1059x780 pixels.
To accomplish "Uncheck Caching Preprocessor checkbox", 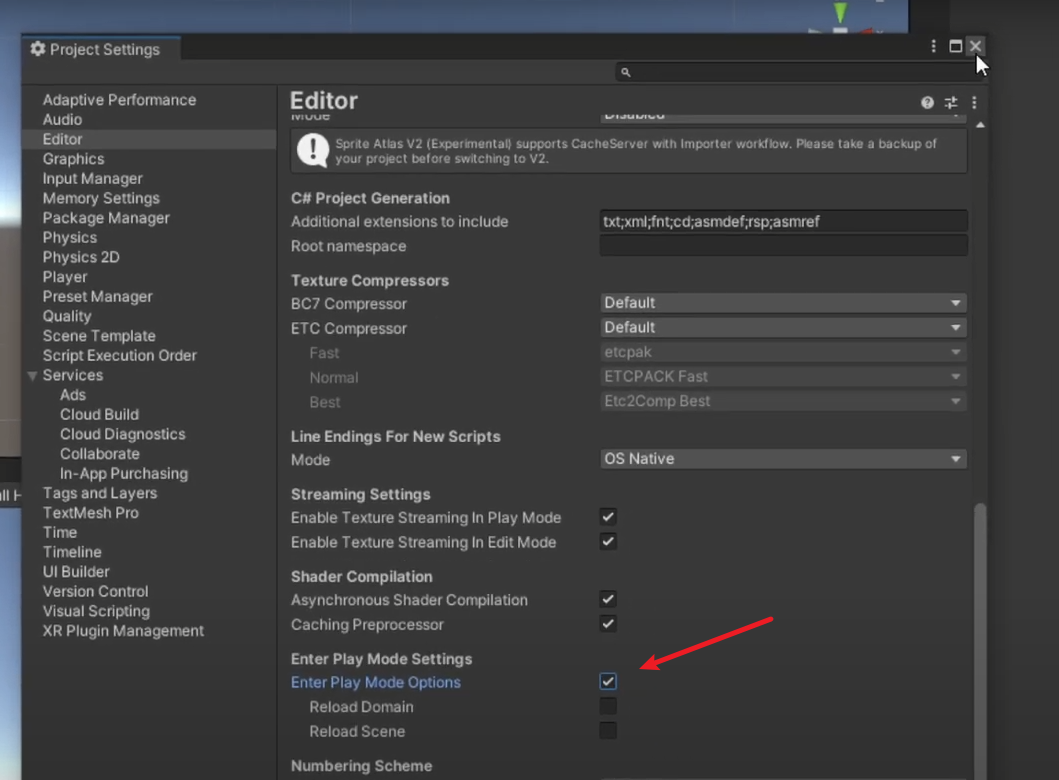I will click(608, 623).
